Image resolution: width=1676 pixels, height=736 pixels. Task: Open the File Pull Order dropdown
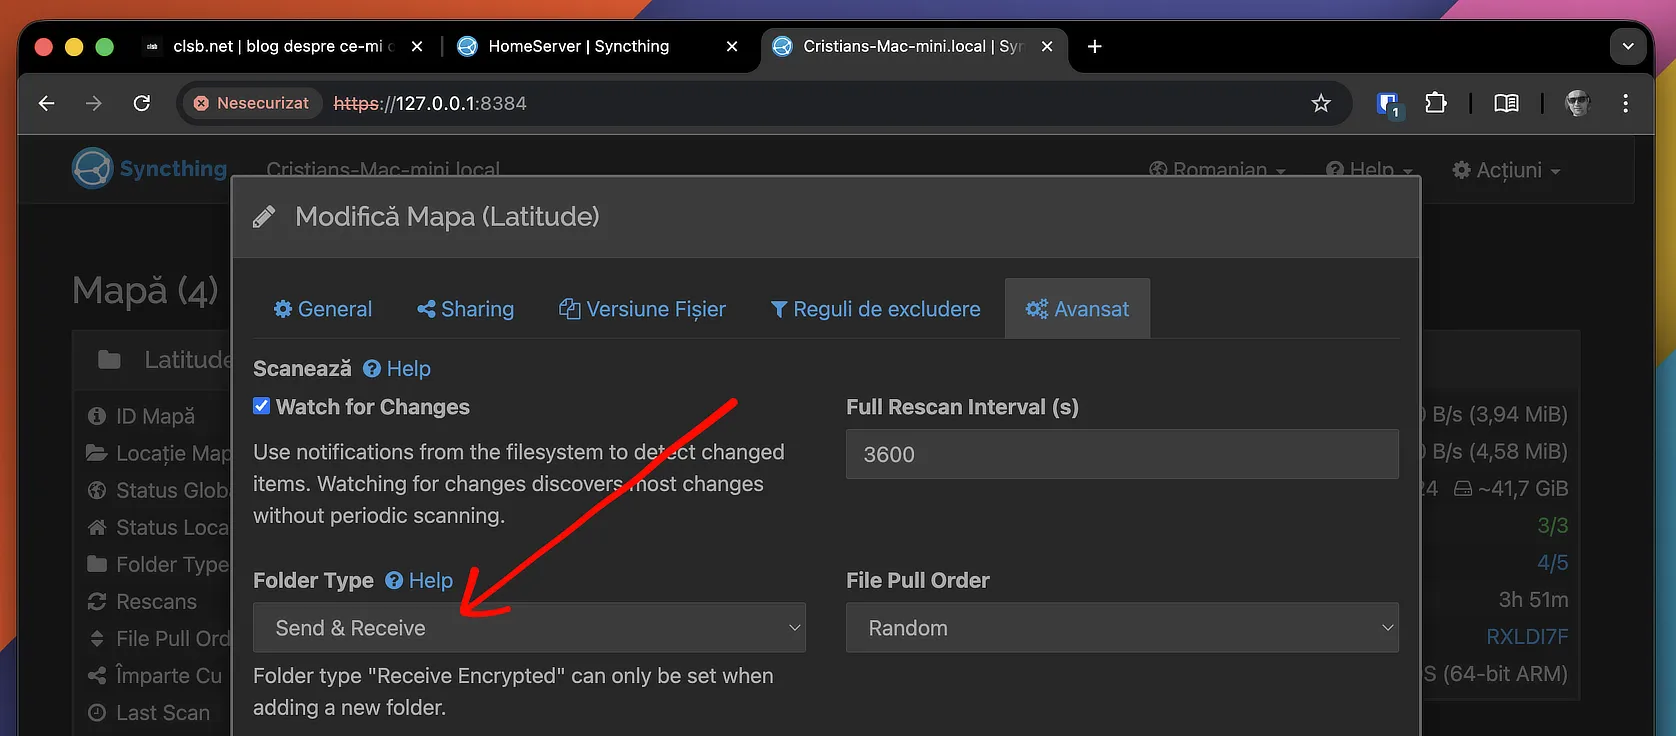(1122, 628)
